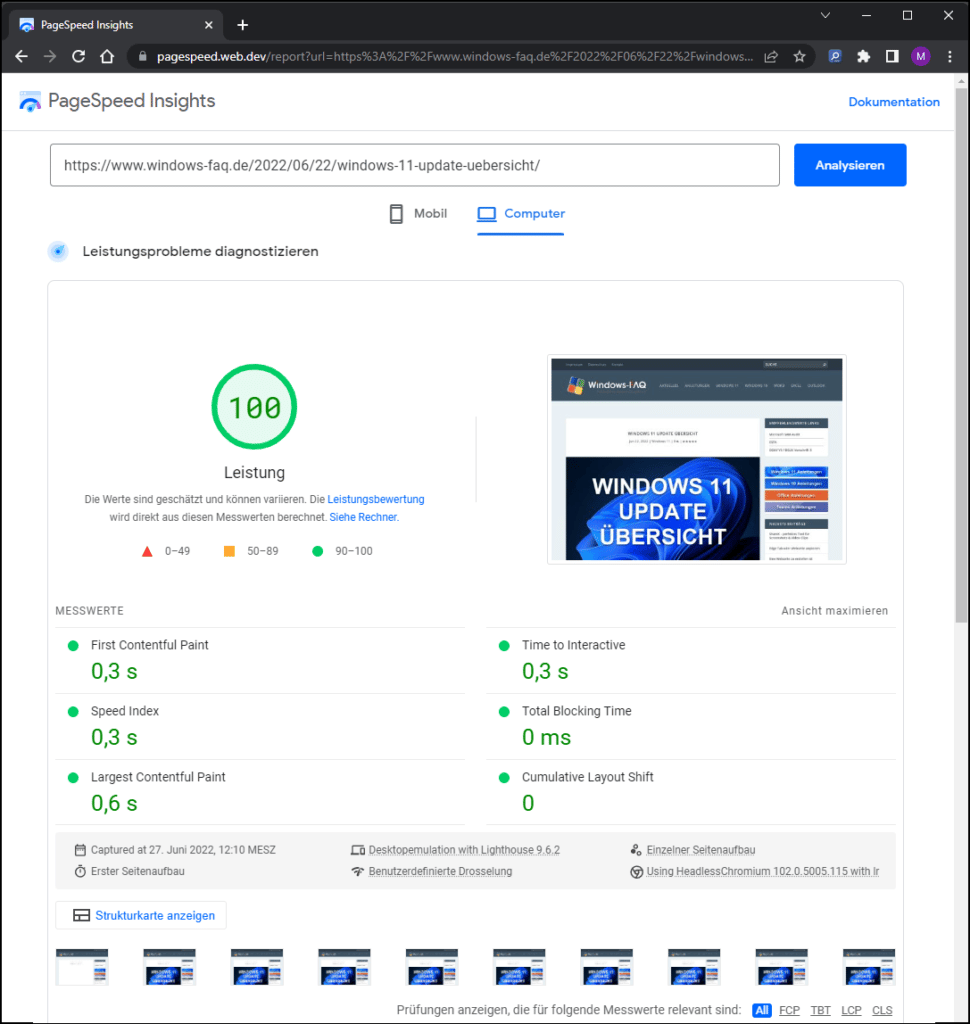This screenshot has height=1024, width=970.
Task: Share this page via the share icon
Action: [x=771, y=57]
